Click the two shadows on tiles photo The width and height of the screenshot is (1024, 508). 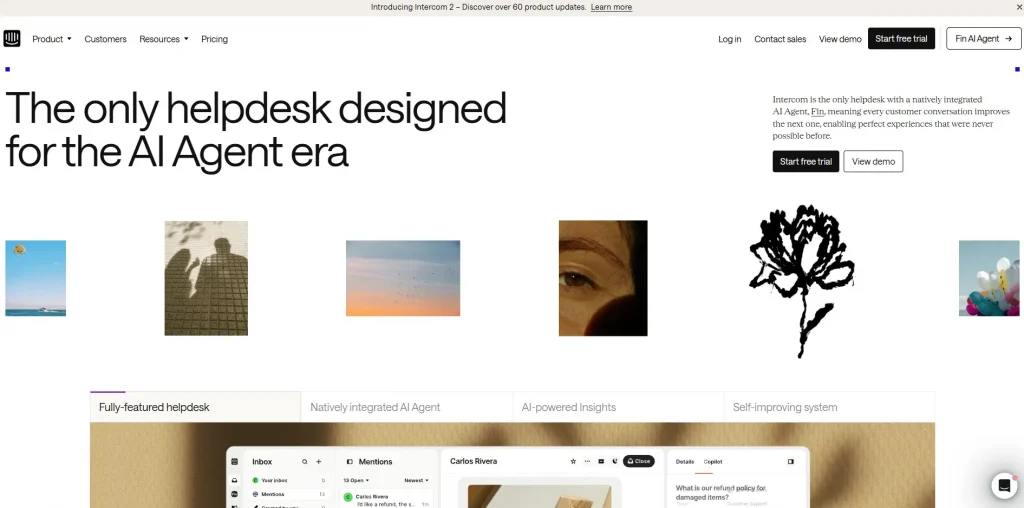point(206,278)
